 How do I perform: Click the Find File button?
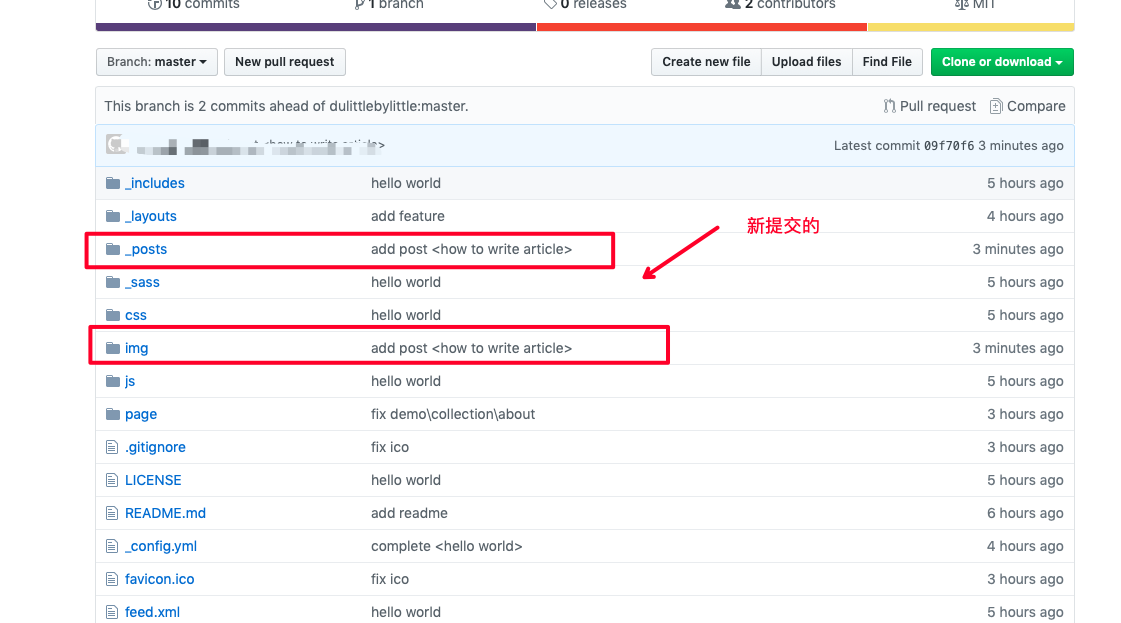pos(887,62)
